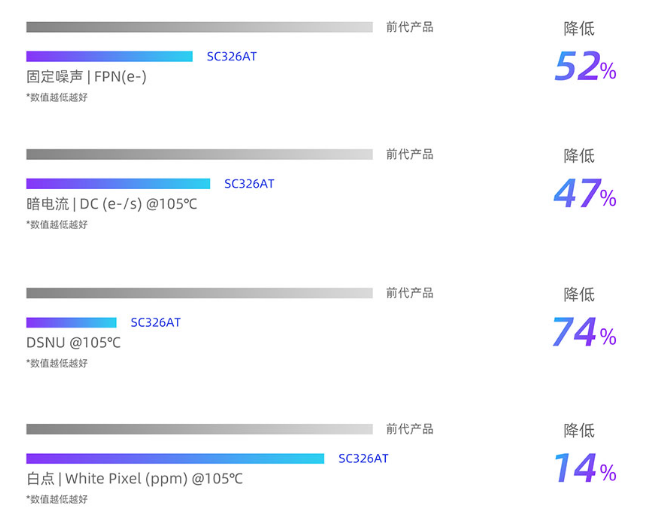Viewport: 647px width, 526px height.
Task: Click the SC326AT bar for White Pixel
Action: click(x=175, y=459)
